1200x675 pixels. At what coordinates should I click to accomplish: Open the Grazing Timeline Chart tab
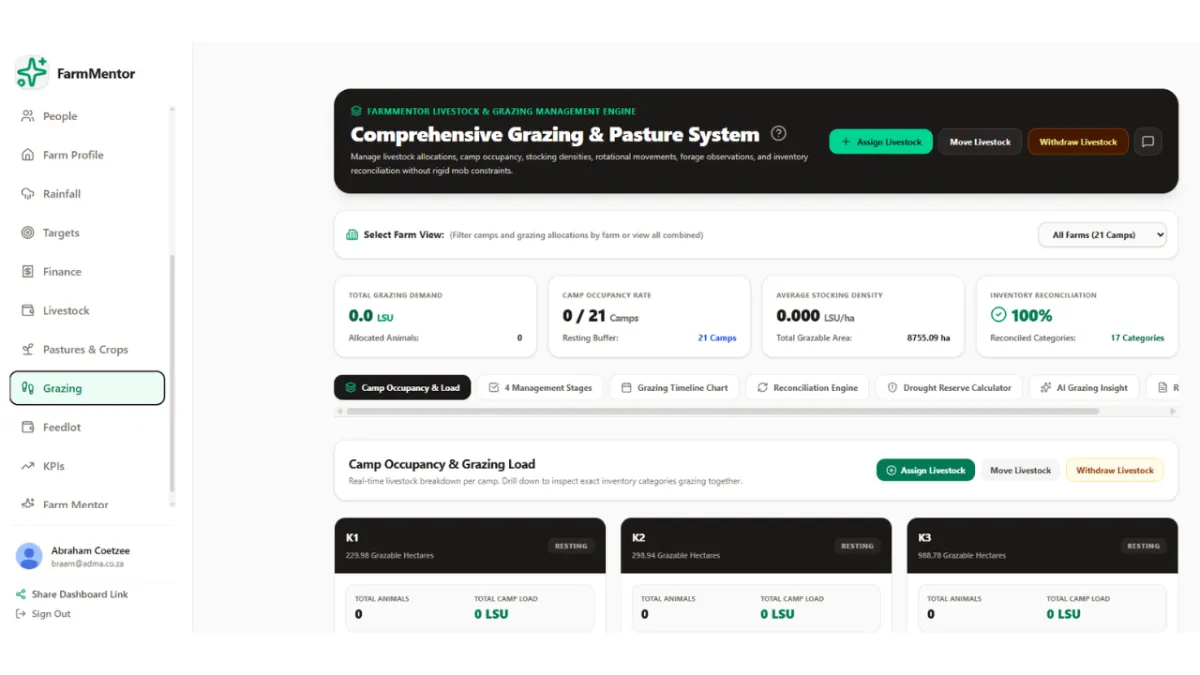click(x=675, y=388)
